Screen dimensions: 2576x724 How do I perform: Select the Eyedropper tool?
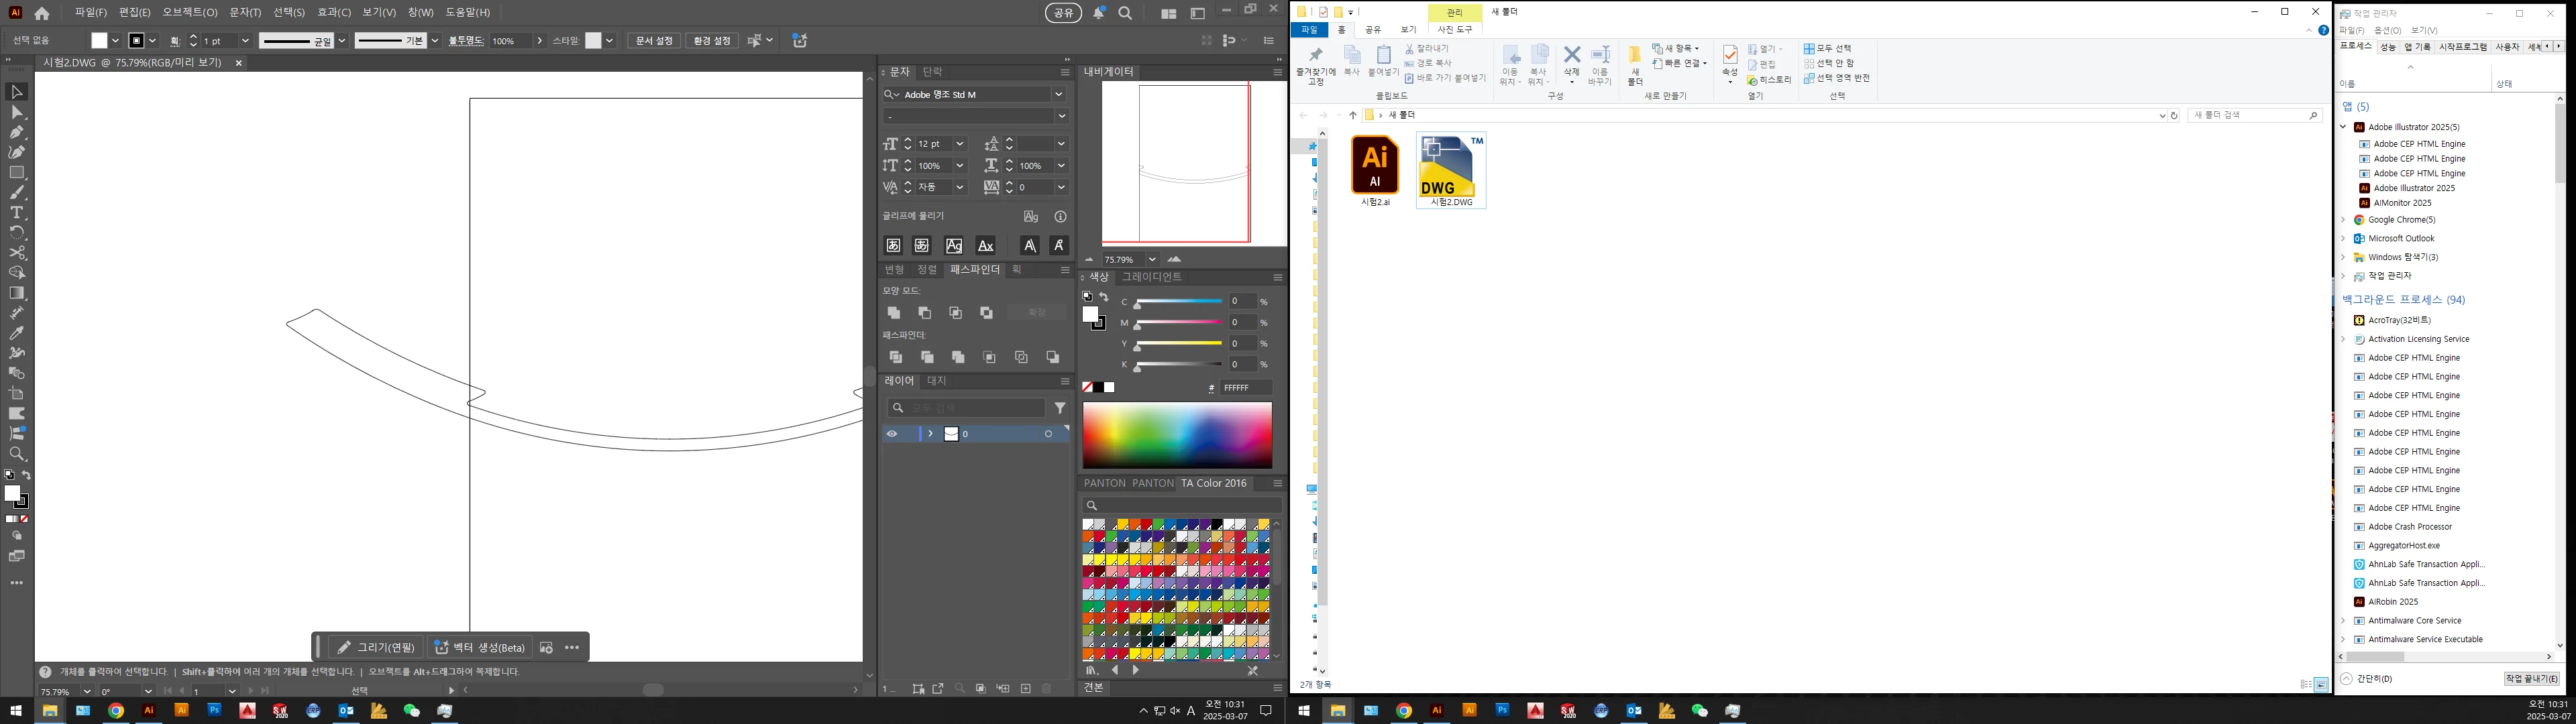pyautogui.click(x=17, y=333)
